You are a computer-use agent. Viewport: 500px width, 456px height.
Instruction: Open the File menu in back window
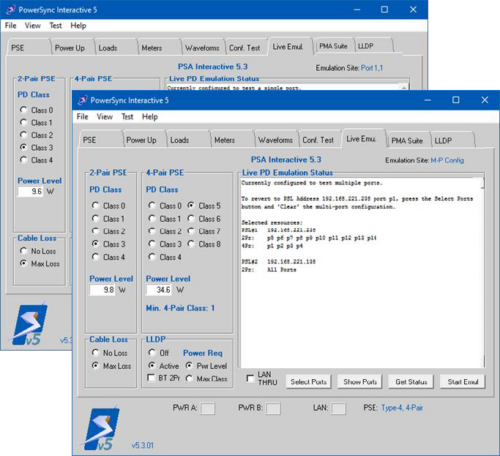(10, 25)
